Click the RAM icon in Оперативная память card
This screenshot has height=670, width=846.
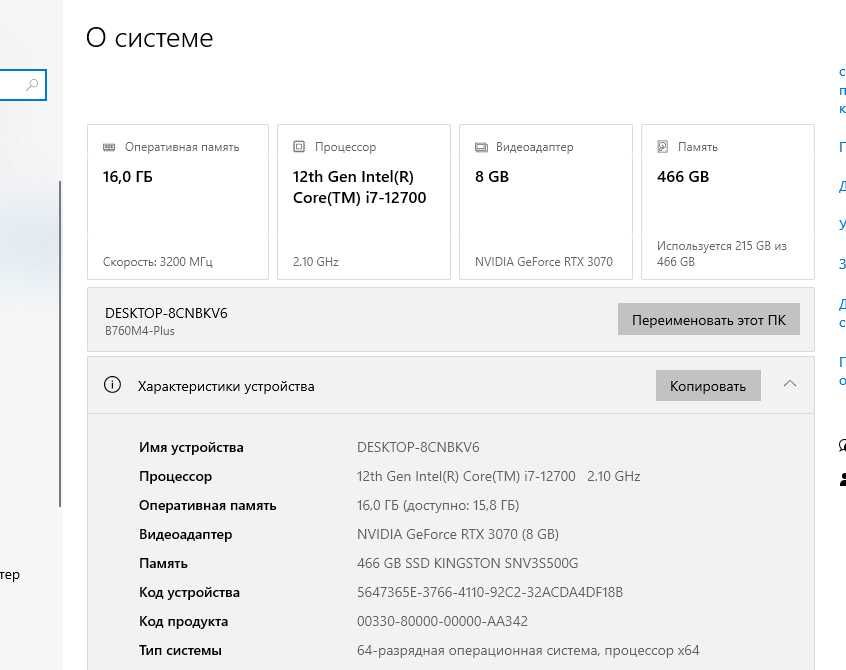click(109, 147)
